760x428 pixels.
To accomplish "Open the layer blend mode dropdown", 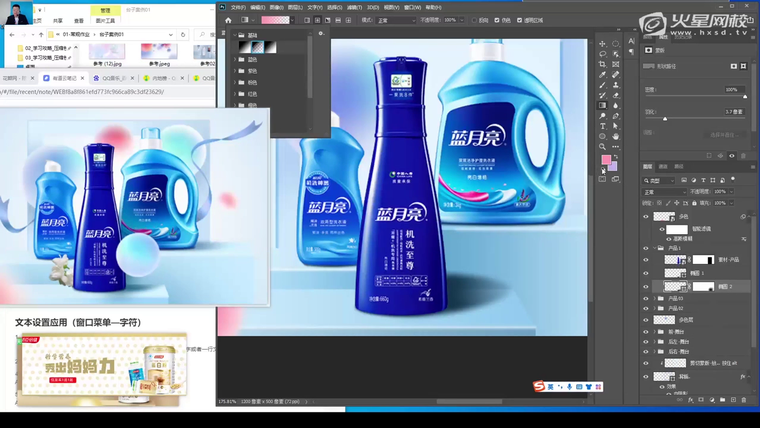I will click(662, 191).
